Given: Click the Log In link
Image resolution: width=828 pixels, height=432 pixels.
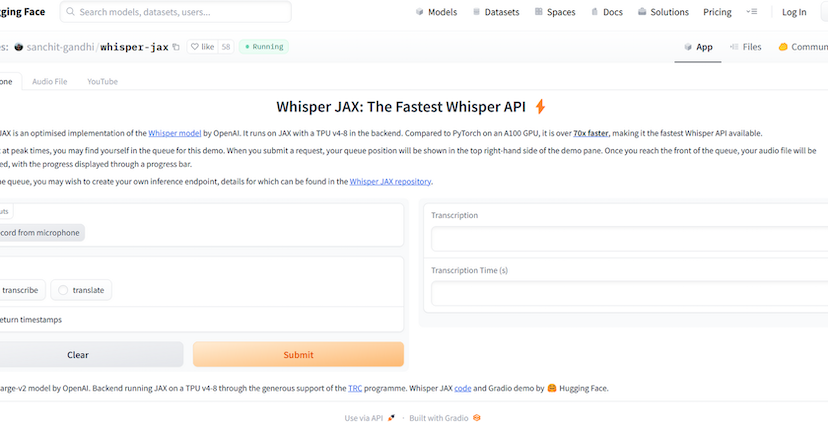Looking at the screenshot, I should (x=794, y=12).
